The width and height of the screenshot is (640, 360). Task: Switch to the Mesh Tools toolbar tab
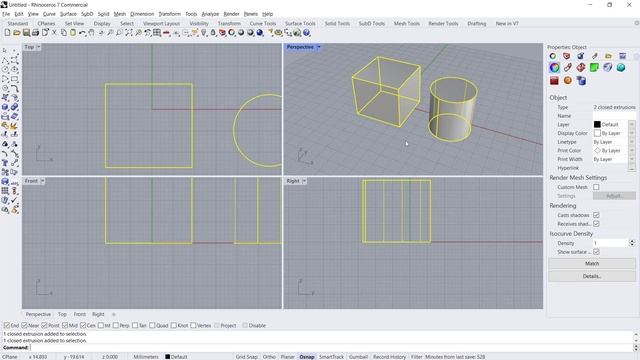(x=407, y=24)
